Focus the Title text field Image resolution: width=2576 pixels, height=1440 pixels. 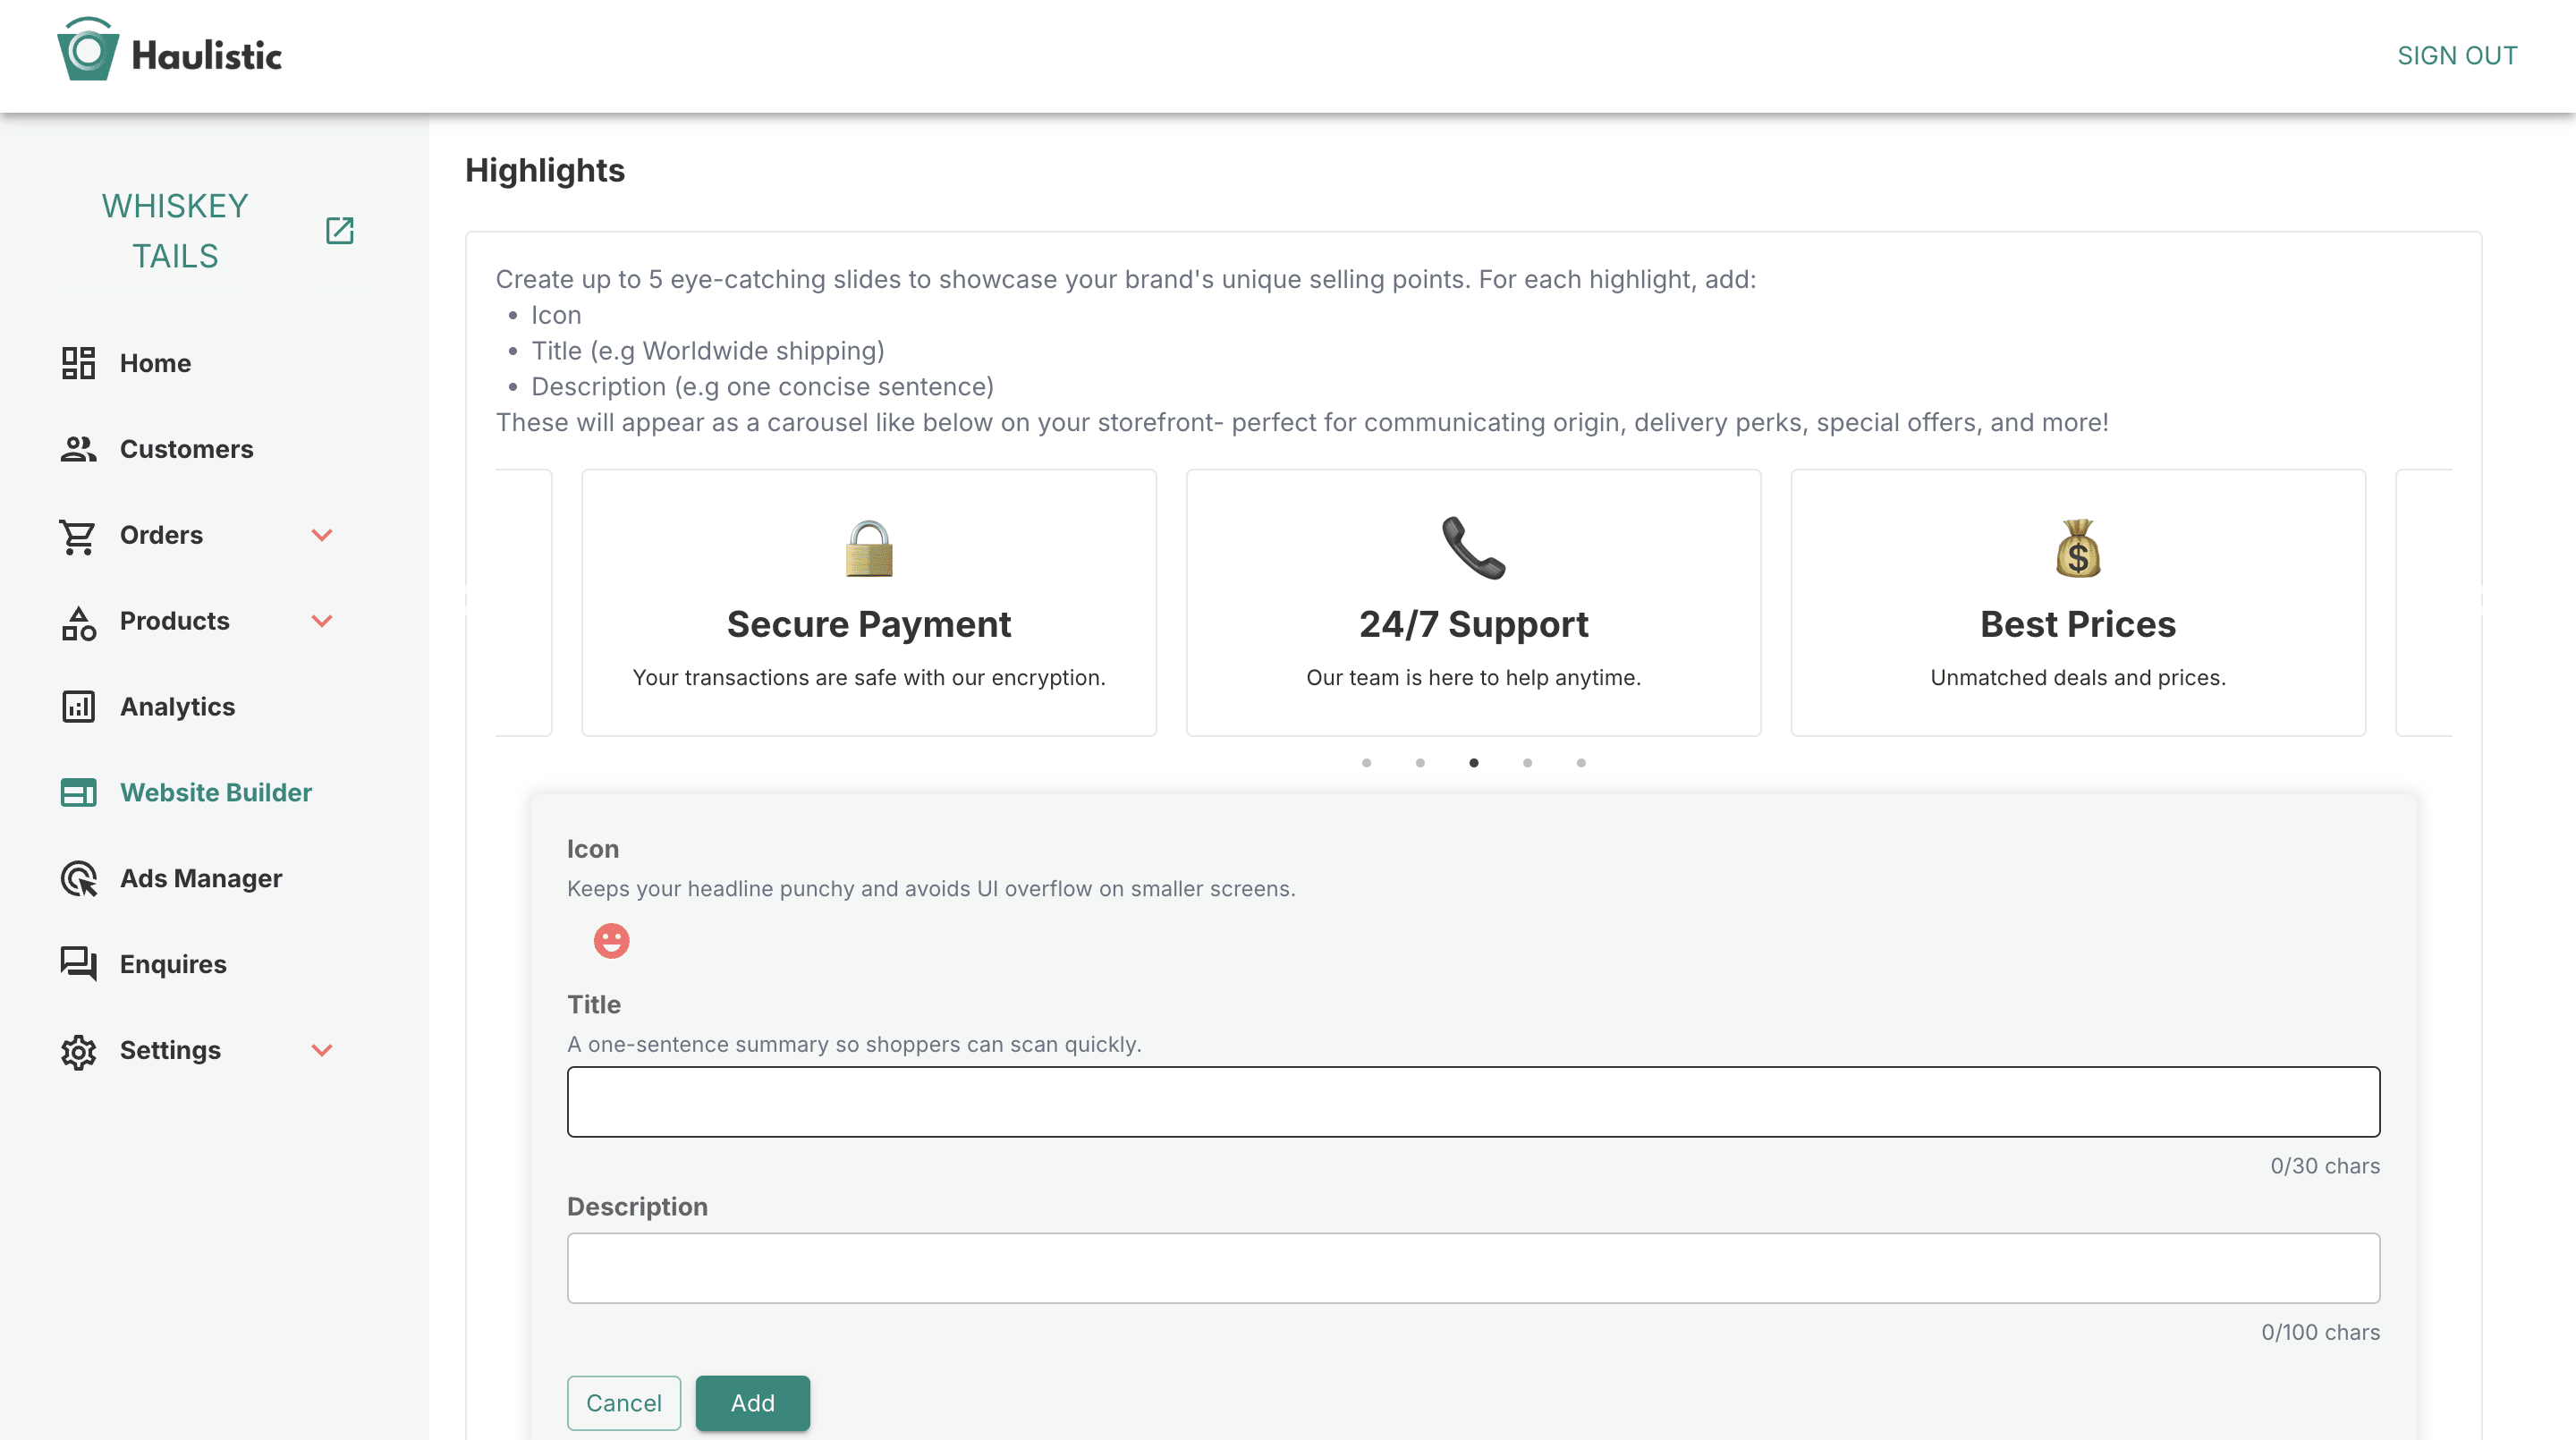1472,1102
